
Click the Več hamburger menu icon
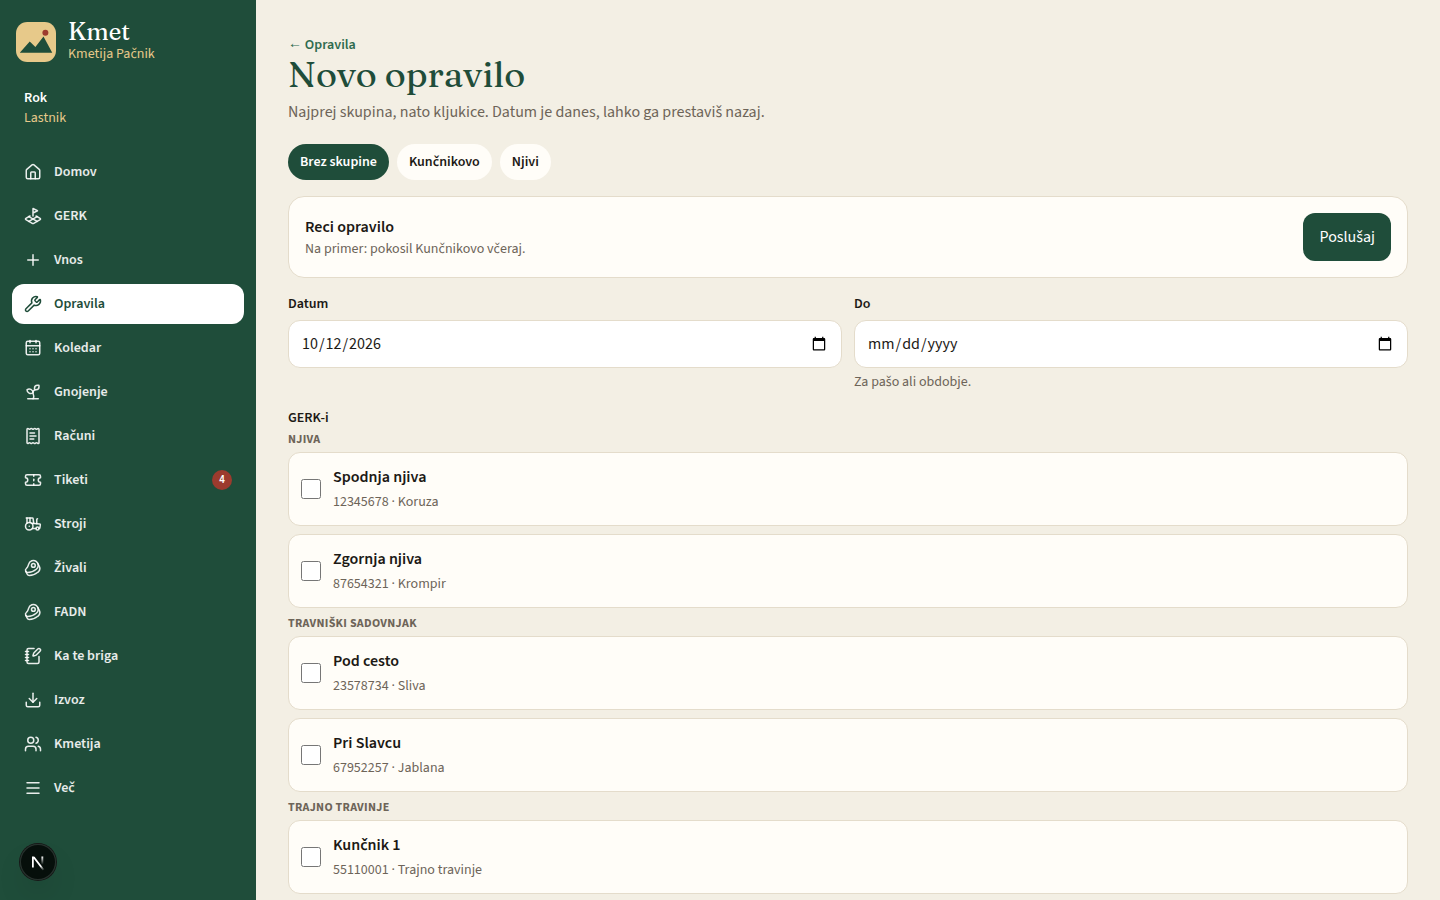[x=33, y=788]
